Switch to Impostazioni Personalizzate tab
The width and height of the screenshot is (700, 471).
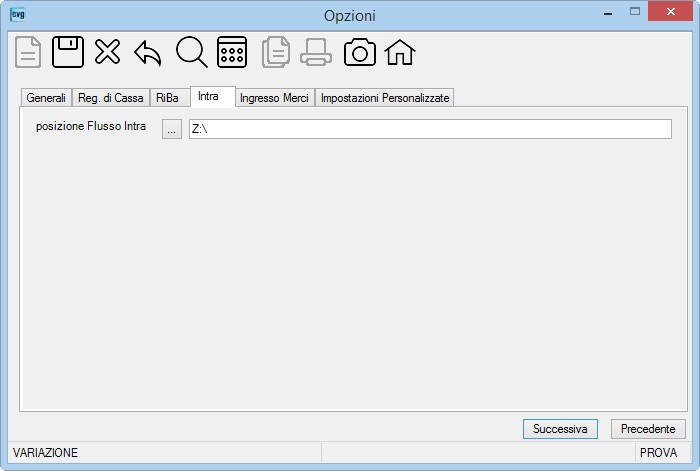385,98
